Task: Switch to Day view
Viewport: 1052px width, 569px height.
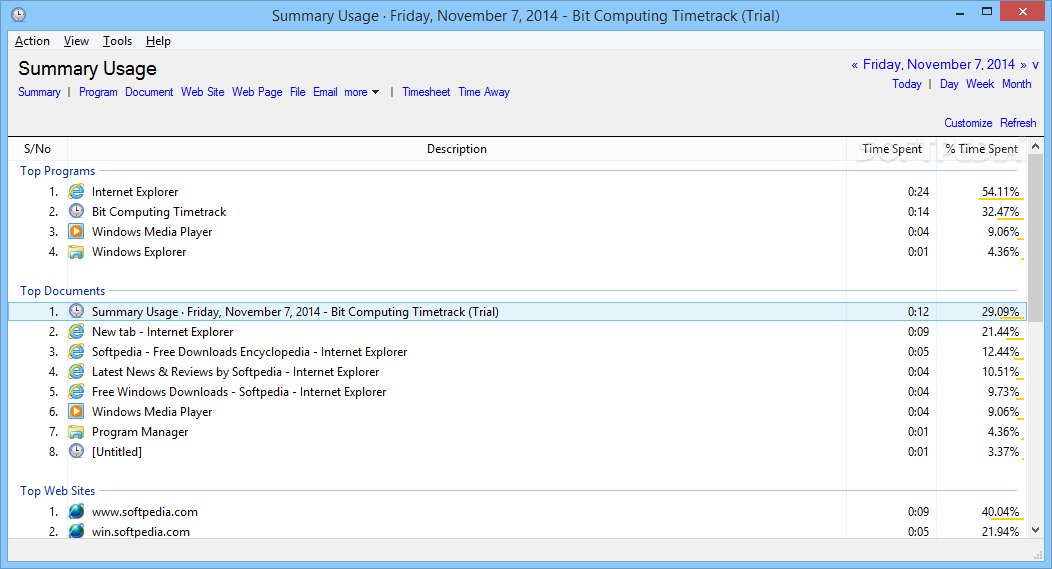Action: pos(949,84)
